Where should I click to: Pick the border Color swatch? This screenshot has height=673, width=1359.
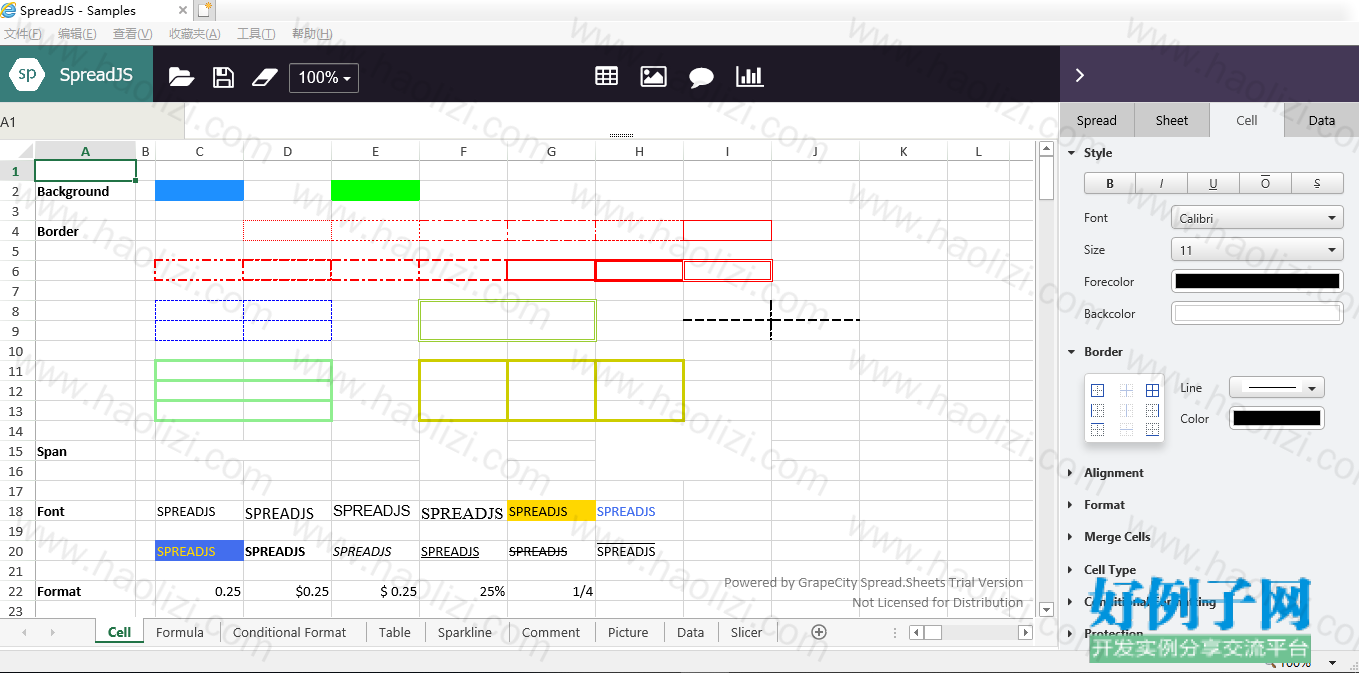coord(1276,419)
